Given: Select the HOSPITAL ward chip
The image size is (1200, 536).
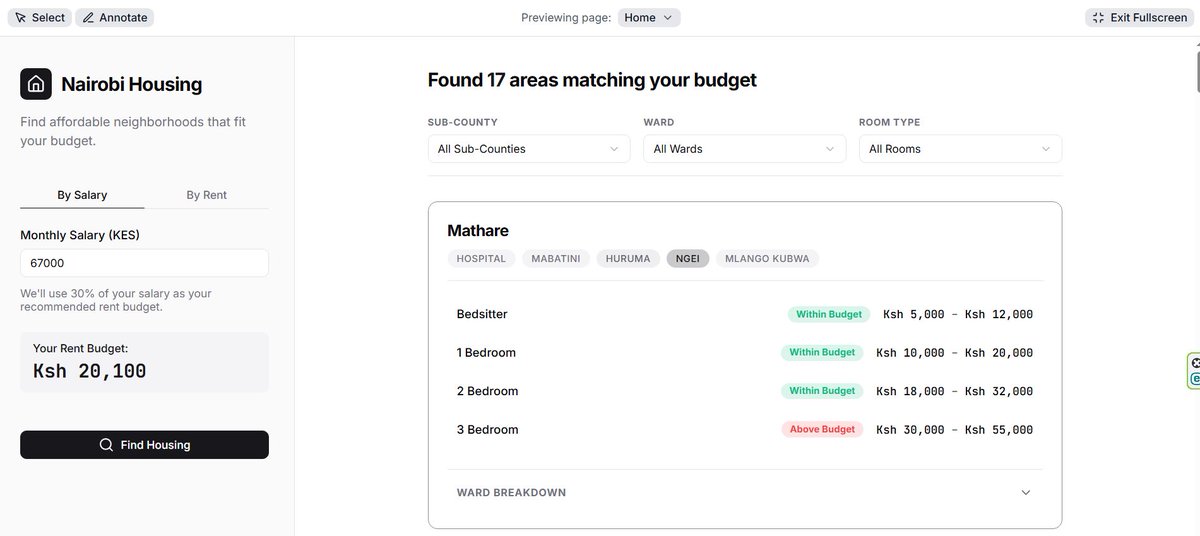Looking at the screenshot, I should click(482, 258).
